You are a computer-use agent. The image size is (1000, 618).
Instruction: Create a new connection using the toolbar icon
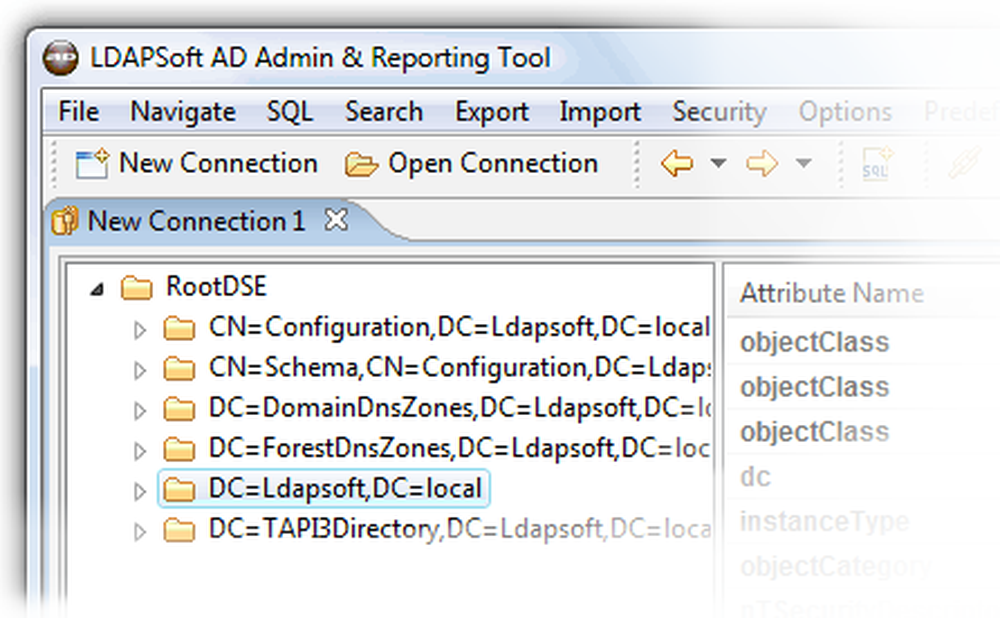(92, 163)
